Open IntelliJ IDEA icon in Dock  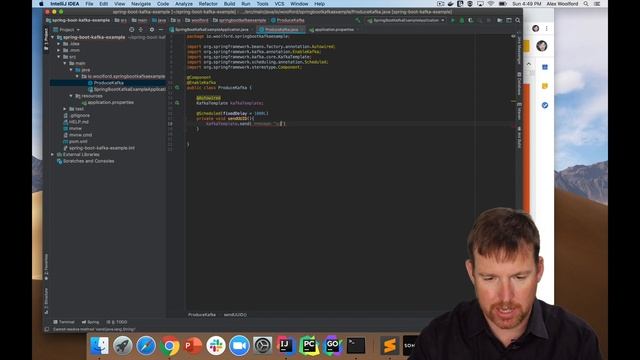[x=286, y=346]
